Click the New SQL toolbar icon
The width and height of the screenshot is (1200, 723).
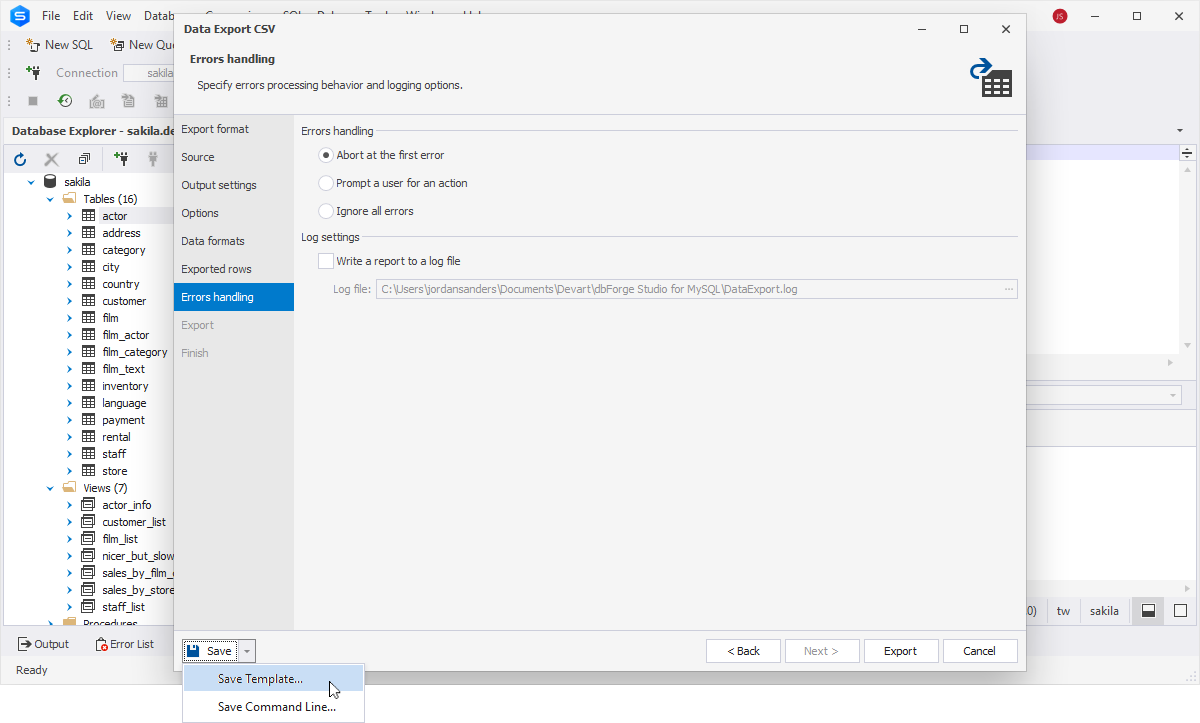[33, 45]
